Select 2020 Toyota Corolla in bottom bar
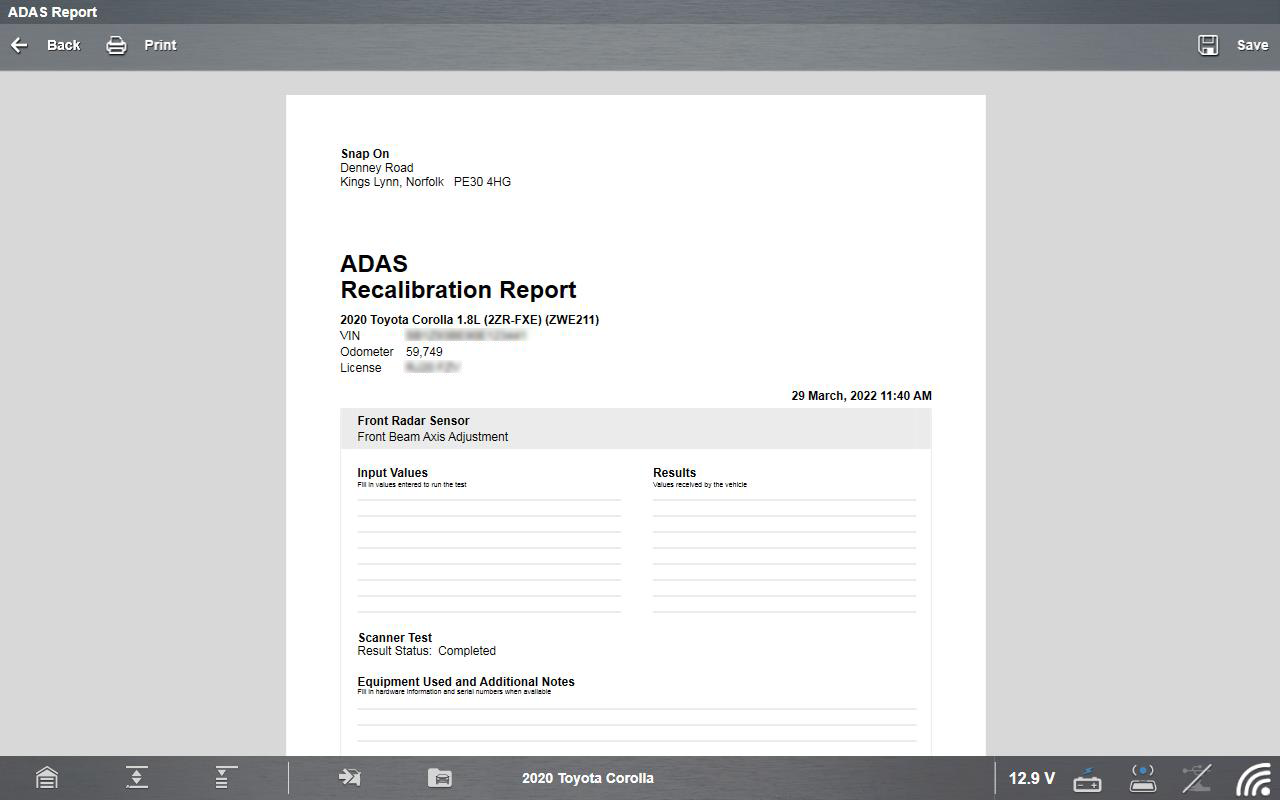The height and width of the screenshot is (800, 1280). click(588, 778)
